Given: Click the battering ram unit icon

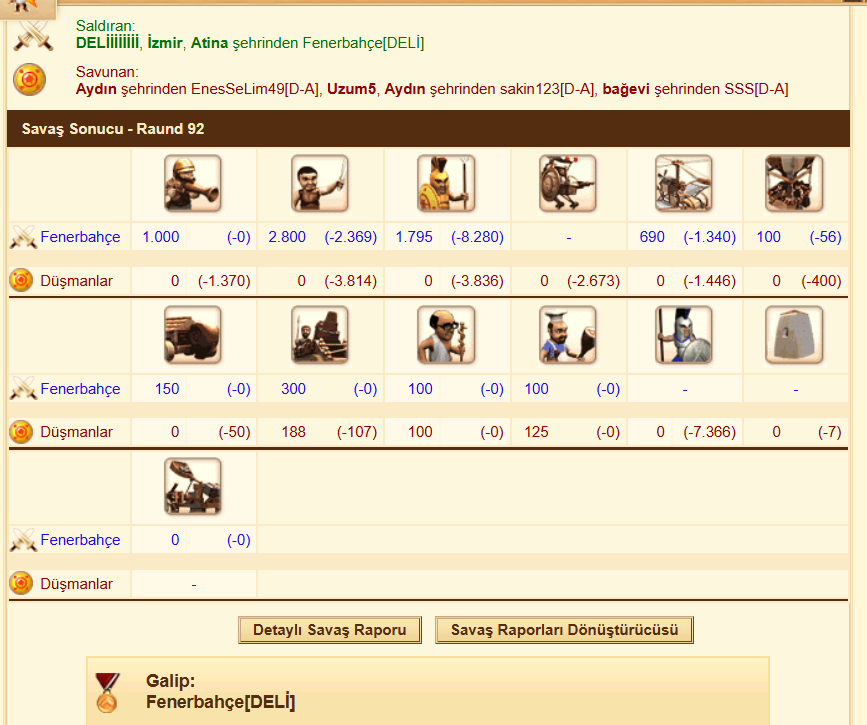Looking at the screenshot, I should pos(192,335).
